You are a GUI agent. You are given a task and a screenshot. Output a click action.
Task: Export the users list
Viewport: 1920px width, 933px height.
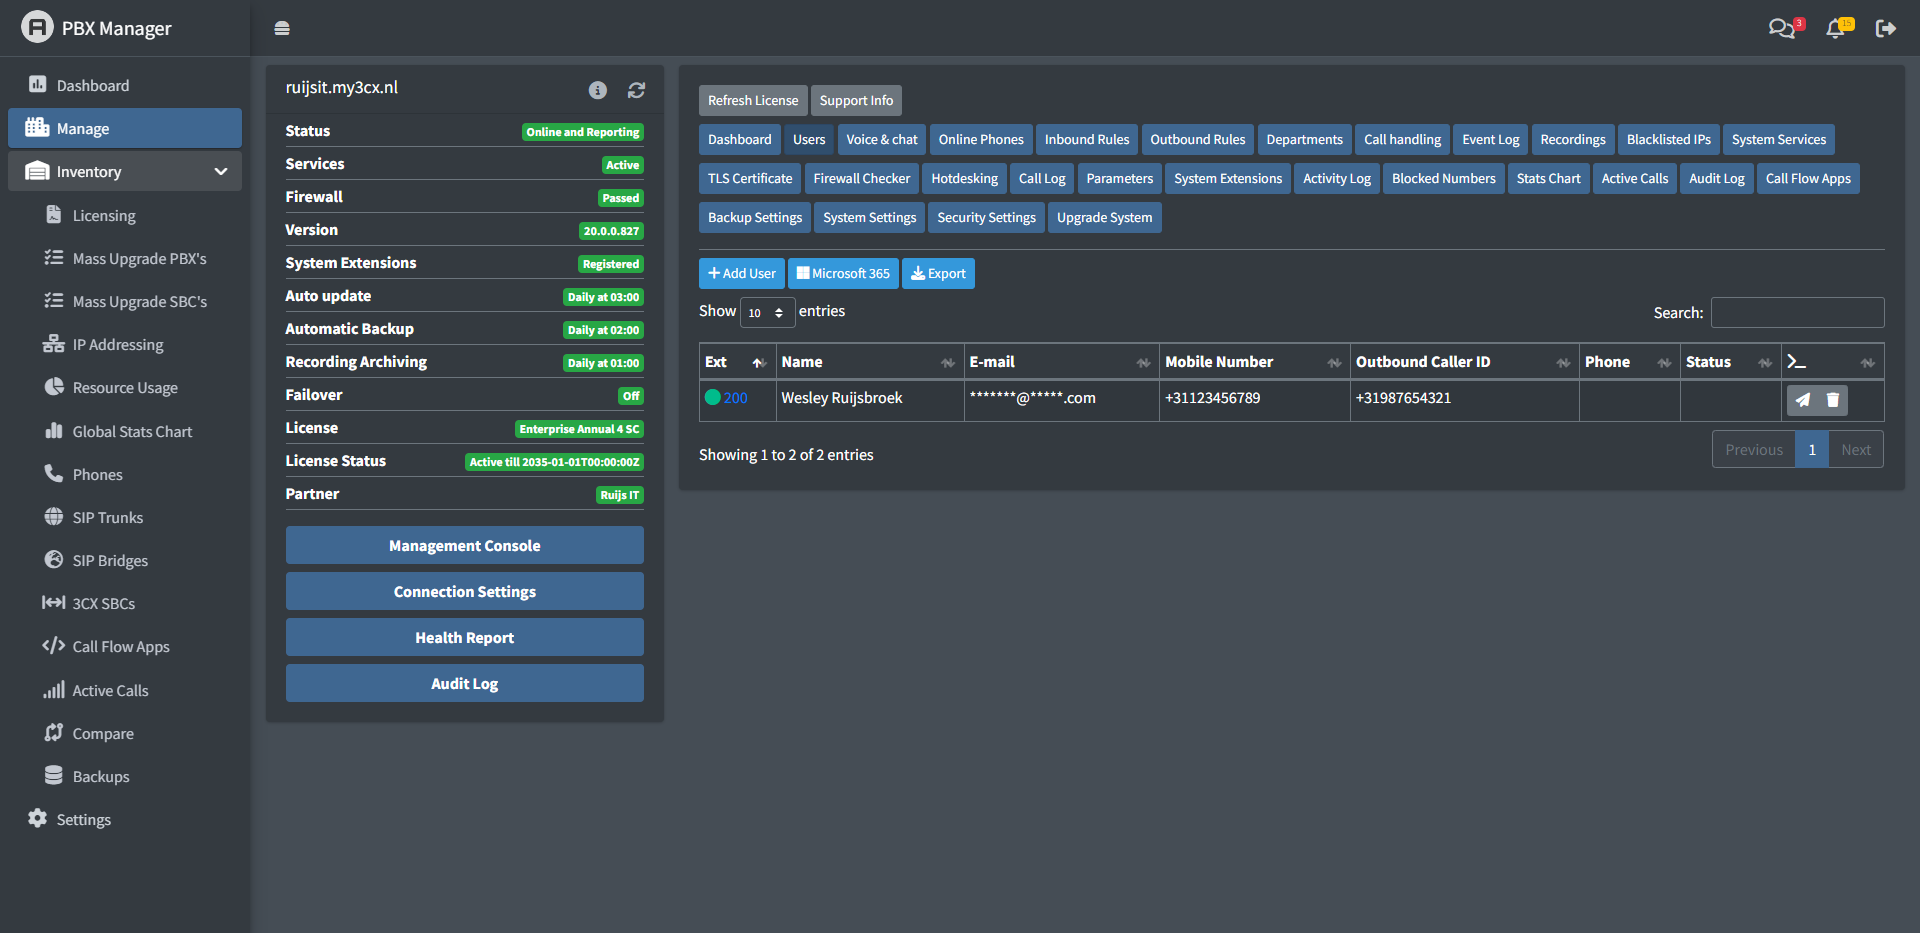click(938, 273)
